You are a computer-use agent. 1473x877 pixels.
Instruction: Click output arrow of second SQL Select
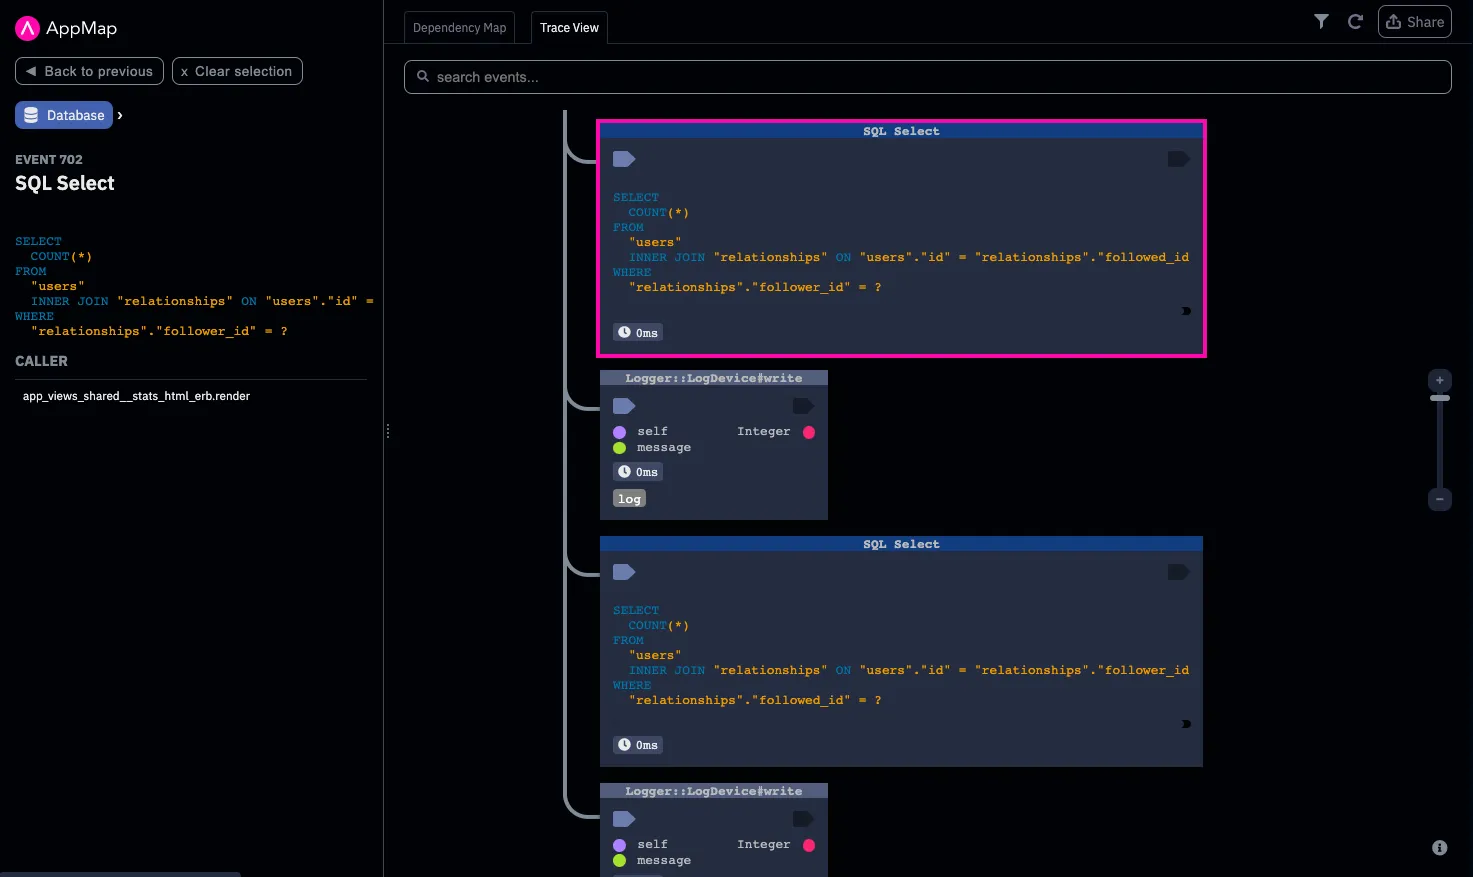1179,572
